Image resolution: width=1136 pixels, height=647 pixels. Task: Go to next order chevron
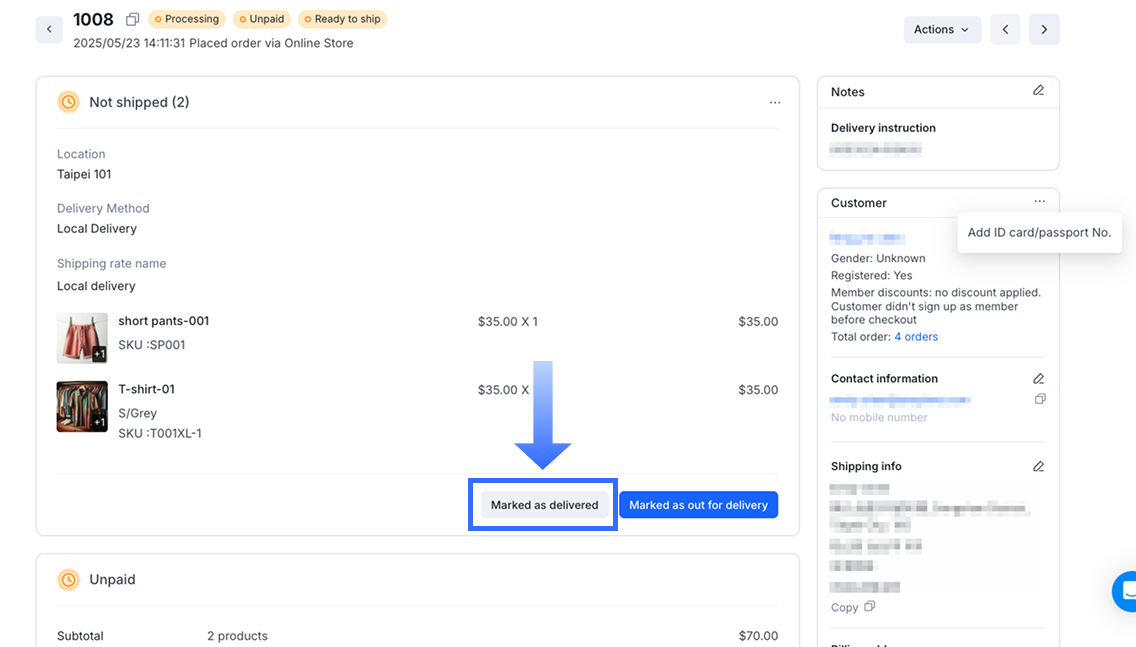1044,30
